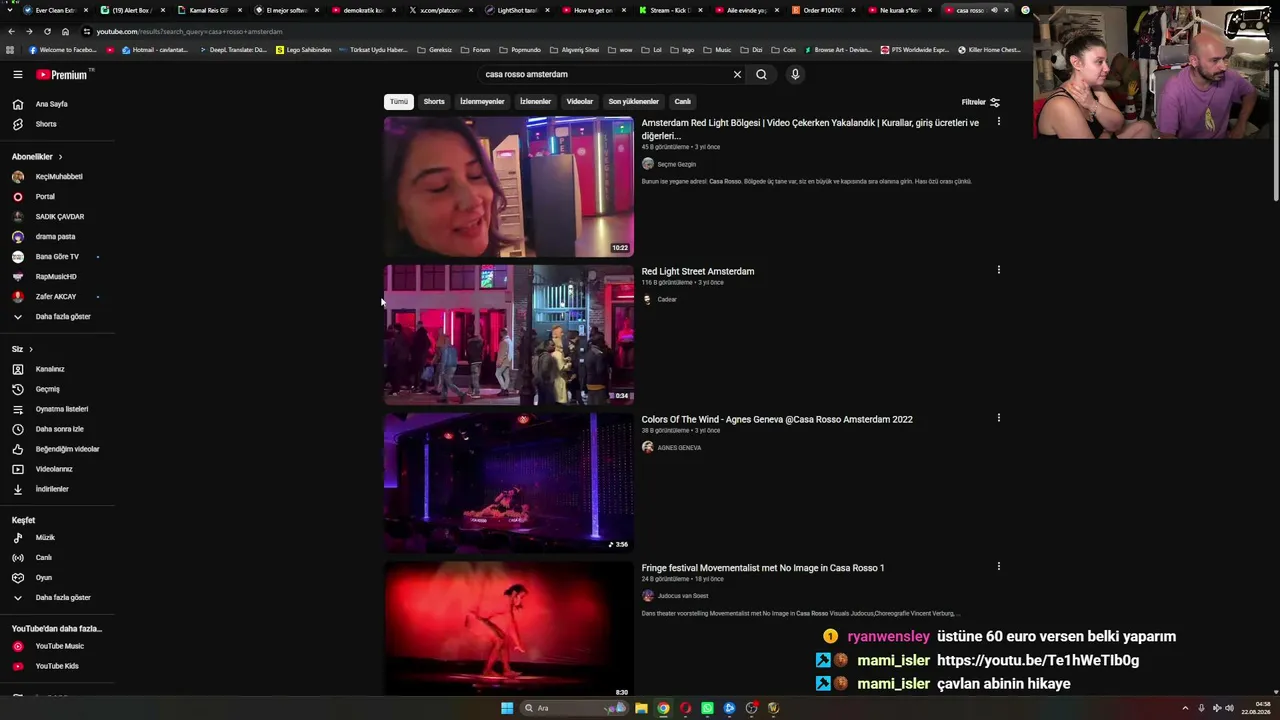Open RapMusicHD subscription channel

click(56, 277)
